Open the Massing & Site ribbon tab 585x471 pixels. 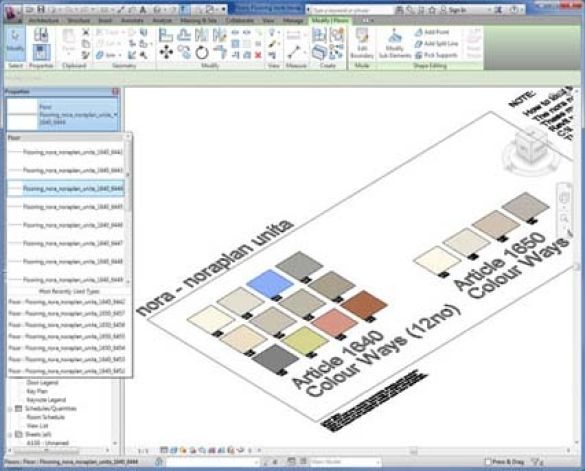click(198, 21)
